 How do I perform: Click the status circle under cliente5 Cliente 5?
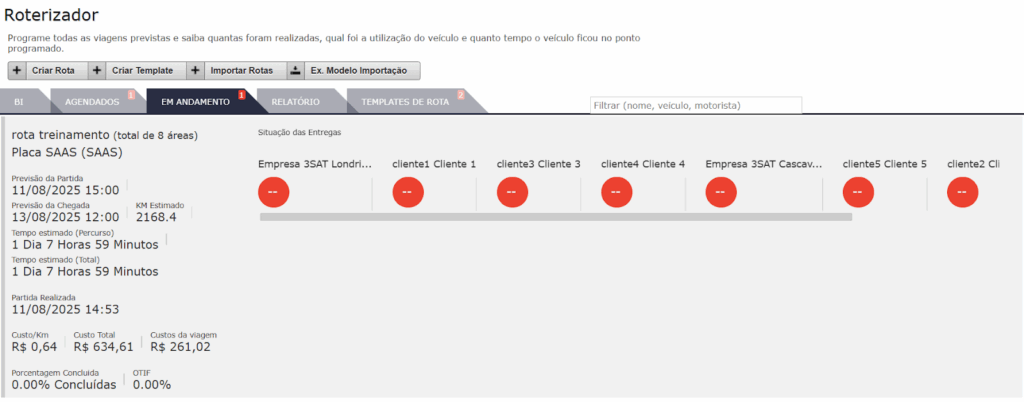pos(858,192)
